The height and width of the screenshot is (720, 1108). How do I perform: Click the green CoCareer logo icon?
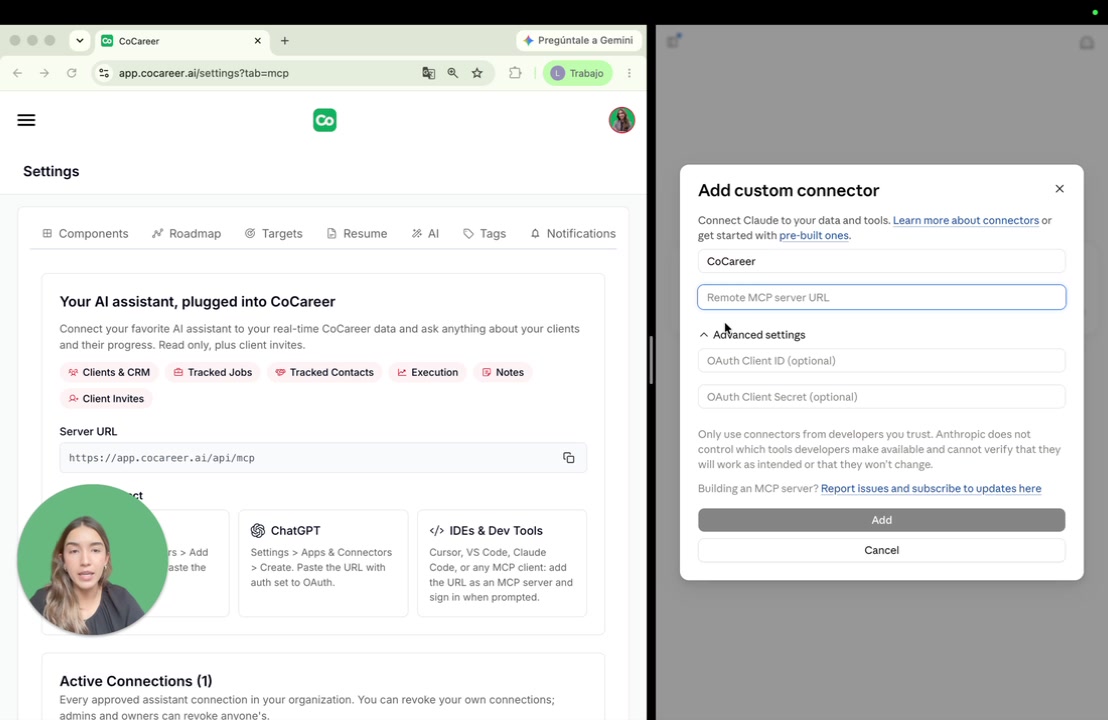click(x=324, y=120)
